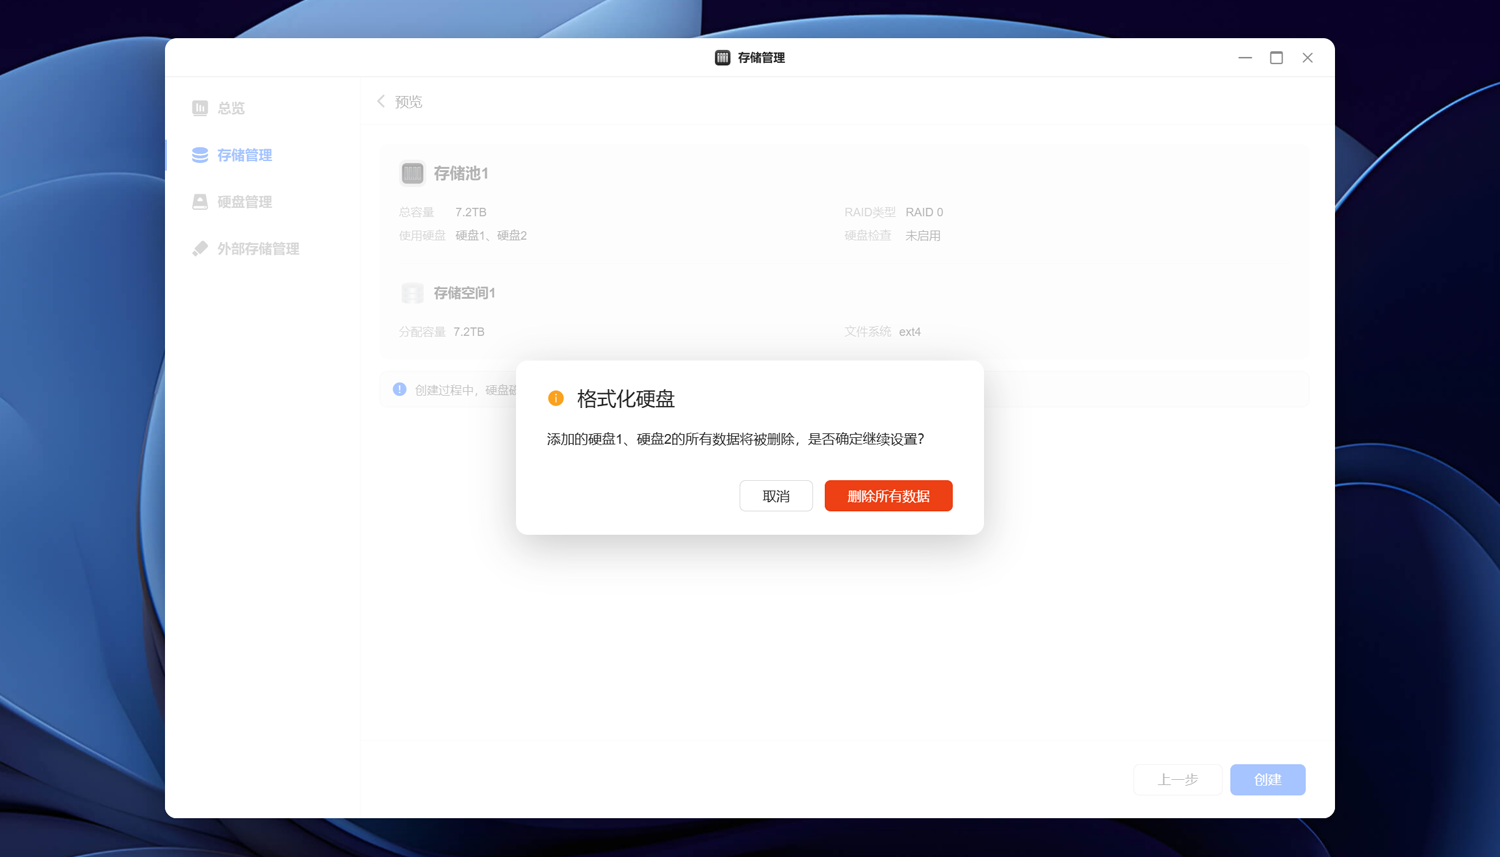Click the 存储池1 storage pool icon

pyautogui.click(x=412, y=173)
